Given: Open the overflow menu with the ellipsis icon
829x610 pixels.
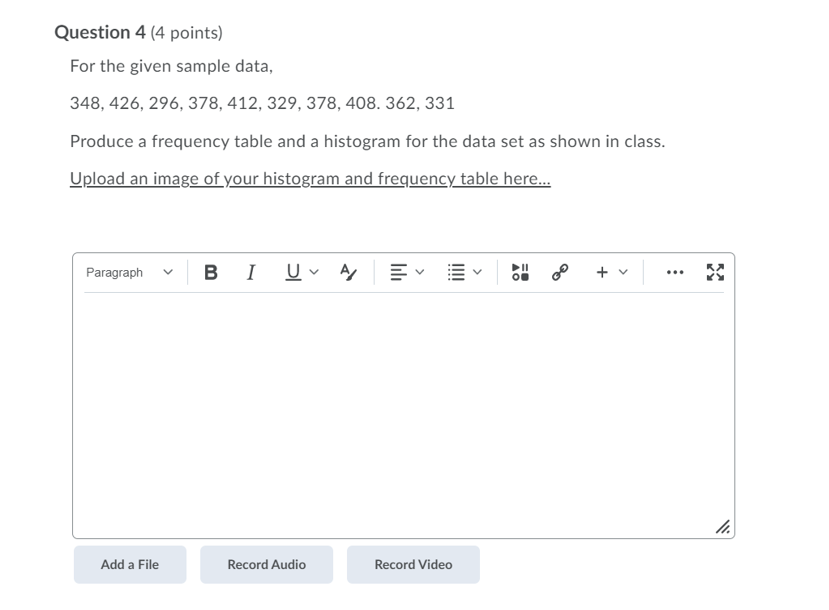Looking at the screenshot, I should pyautogui.click(x=675, y=271).
